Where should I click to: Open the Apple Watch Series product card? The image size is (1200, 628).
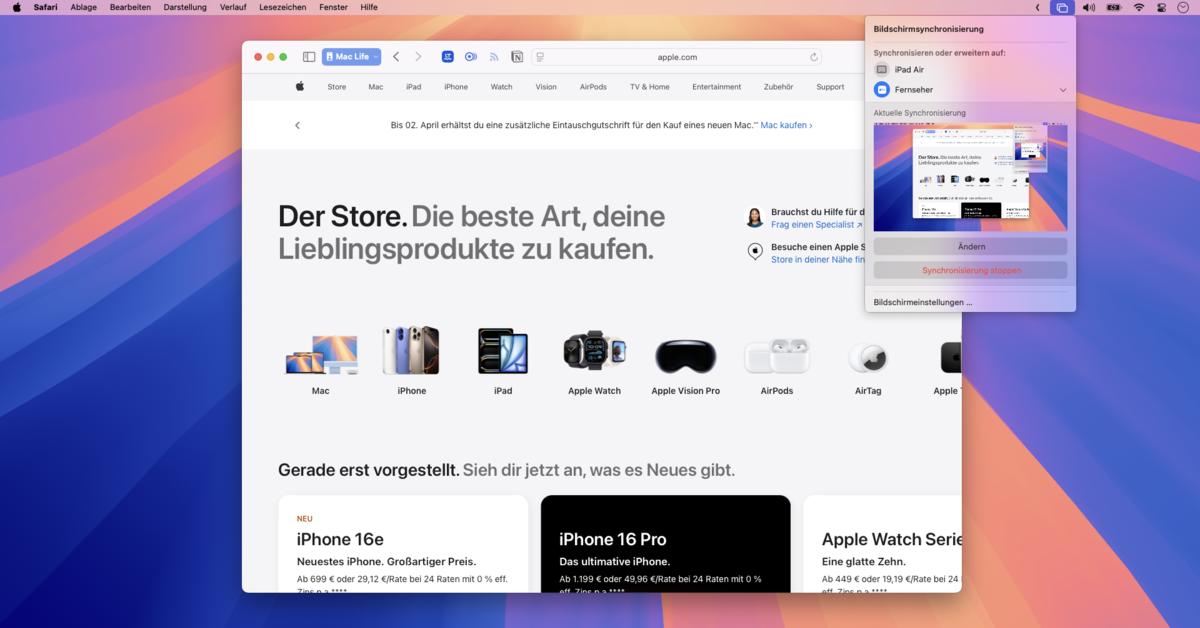[x=882, y=544]
